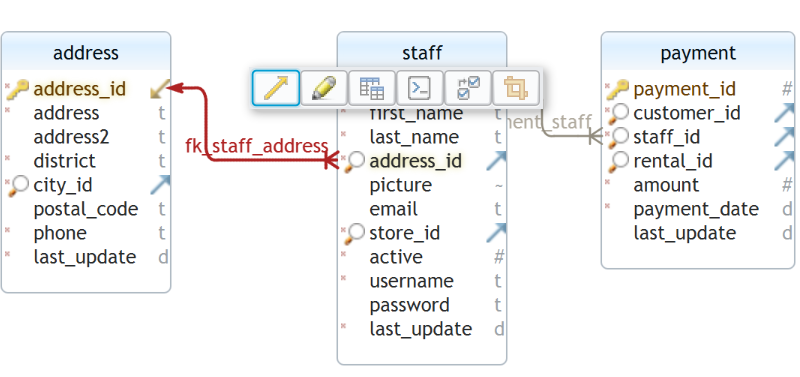This screenshot has width=800, height=377.
Task: Select the address column row in address table
Action: click(x=66, y=113)
